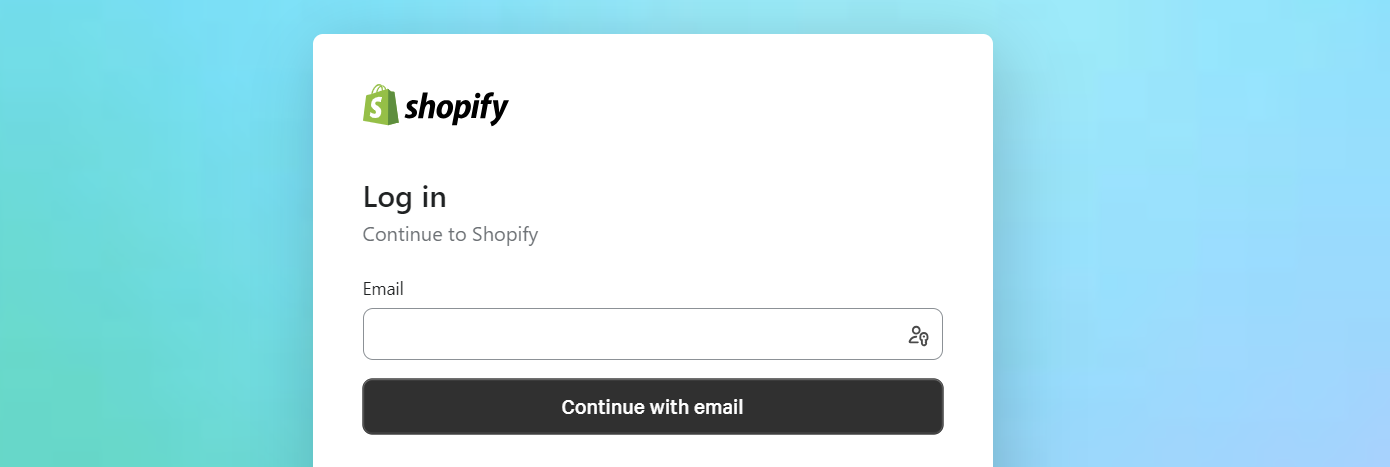
Task: Click the black shopify wordmark text
Action: point(457,107)
